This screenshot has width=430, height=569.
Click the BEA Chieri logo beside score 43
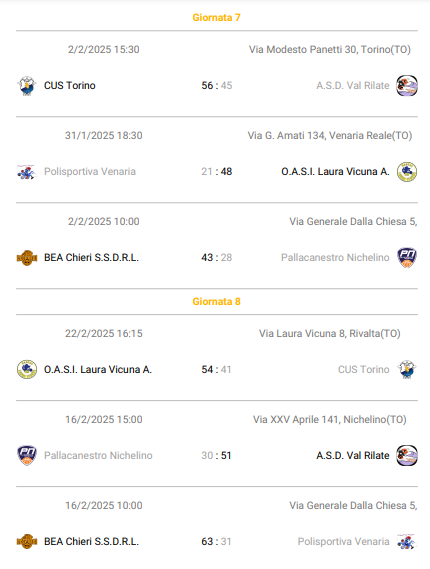pyautogui.click(x=27, y=258)
